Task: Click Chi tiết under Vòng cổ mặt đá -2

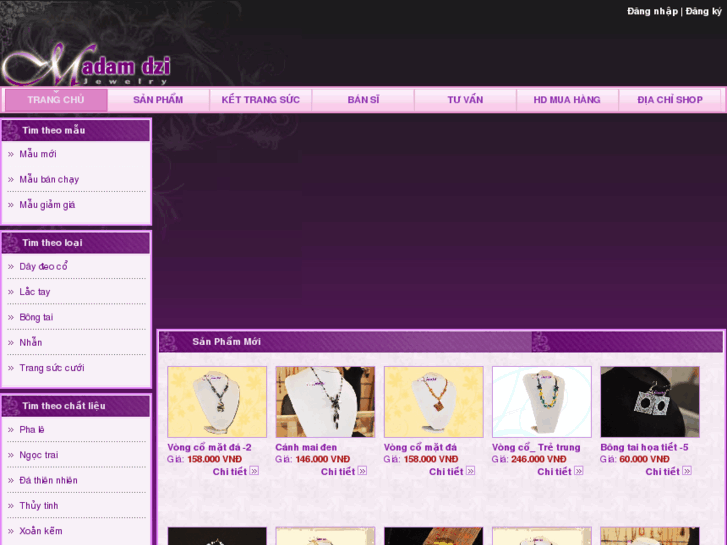Action: pyautogui.click(x=230, y=472)
